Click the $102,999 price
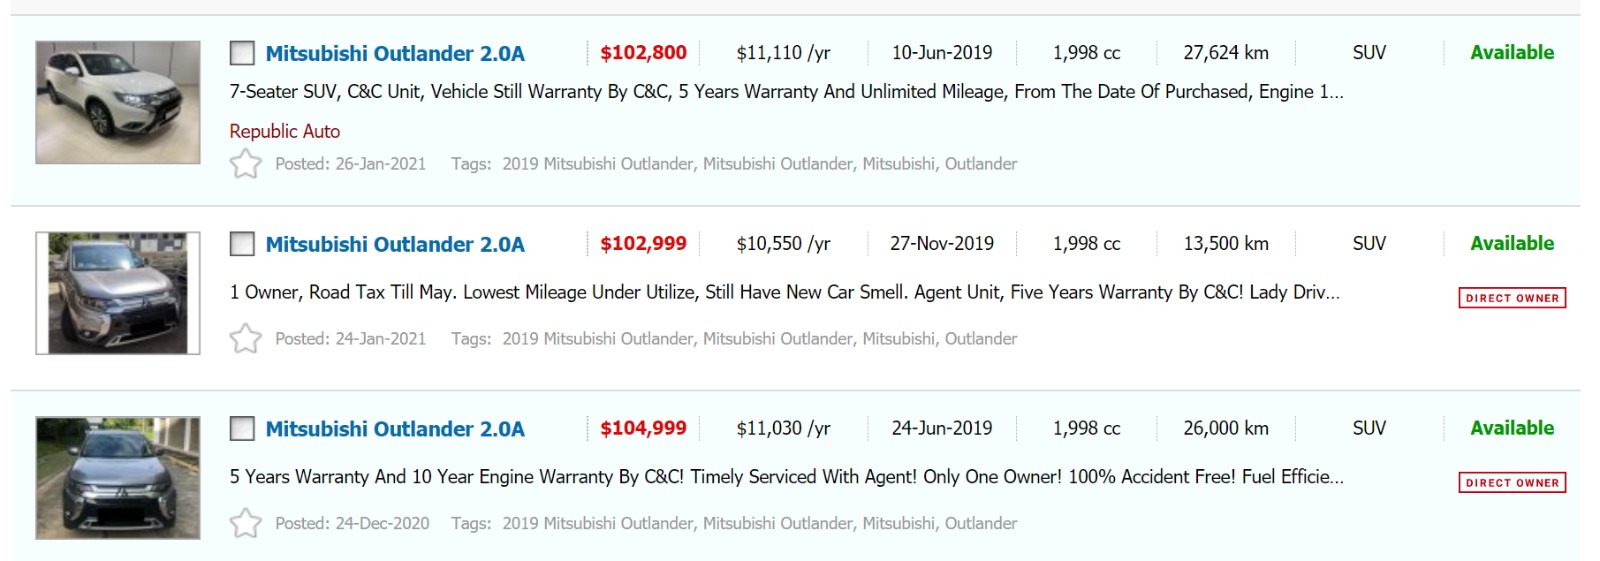The image size is (1600, 561). pos(643,244)
